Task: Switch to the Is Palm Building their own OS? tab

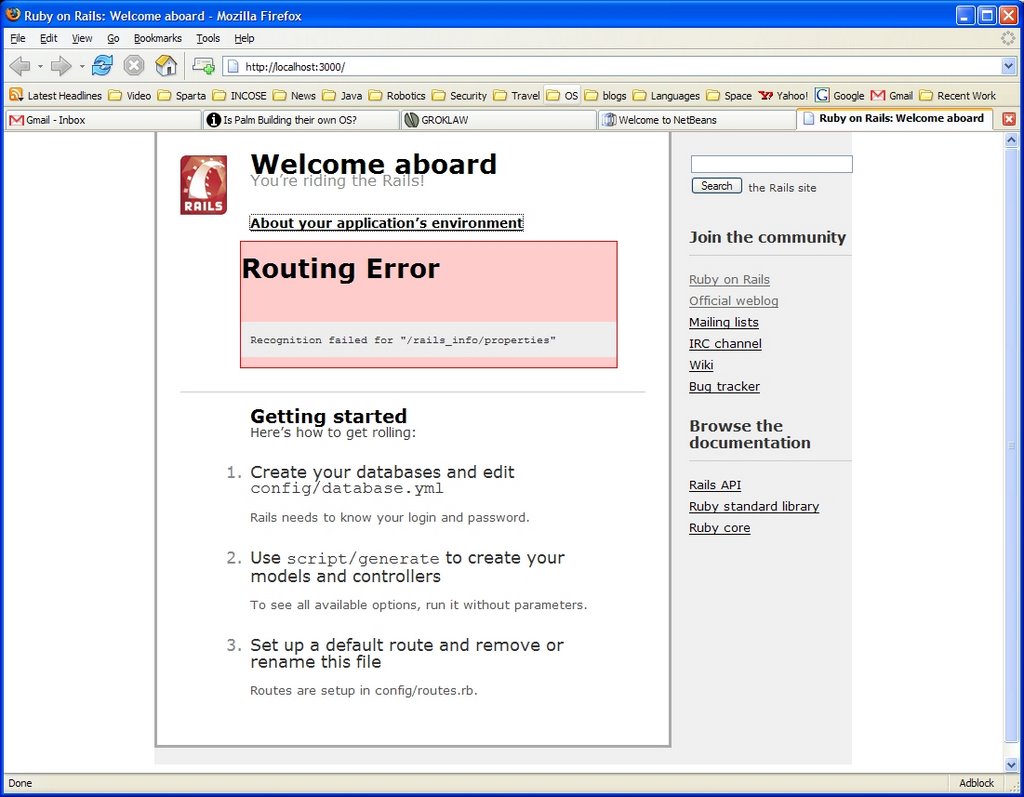Action: pyautogui.click(x=301, y=120)
